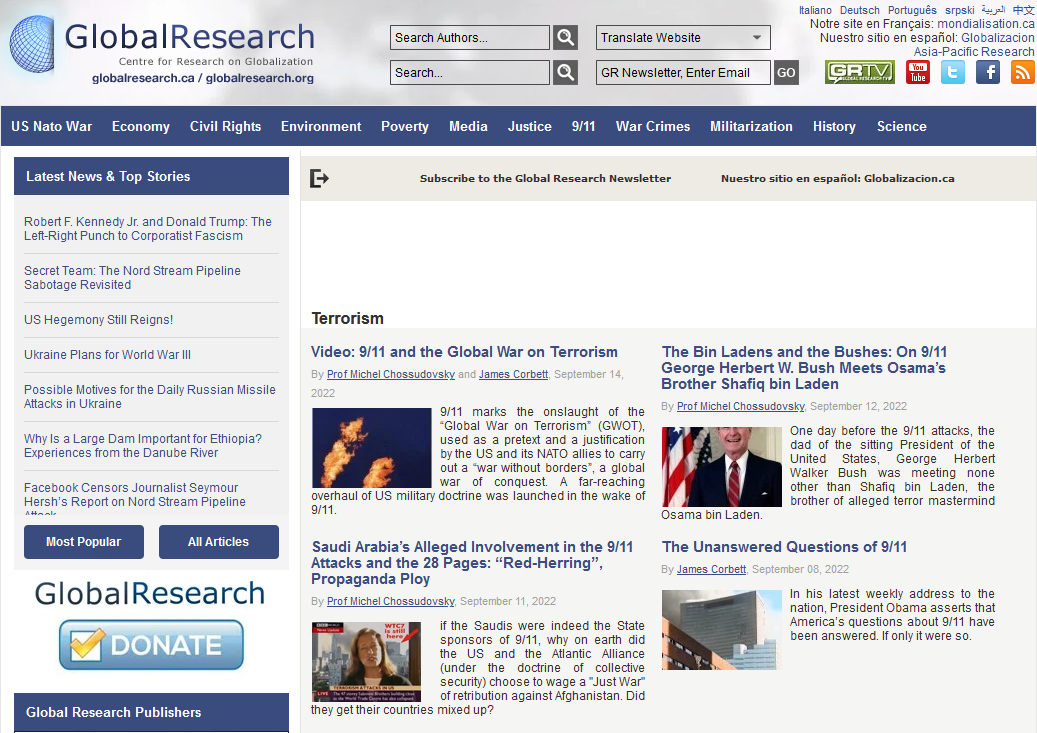Click the newsletter arrow icon

pyautogui.click(x=319, y=179)
